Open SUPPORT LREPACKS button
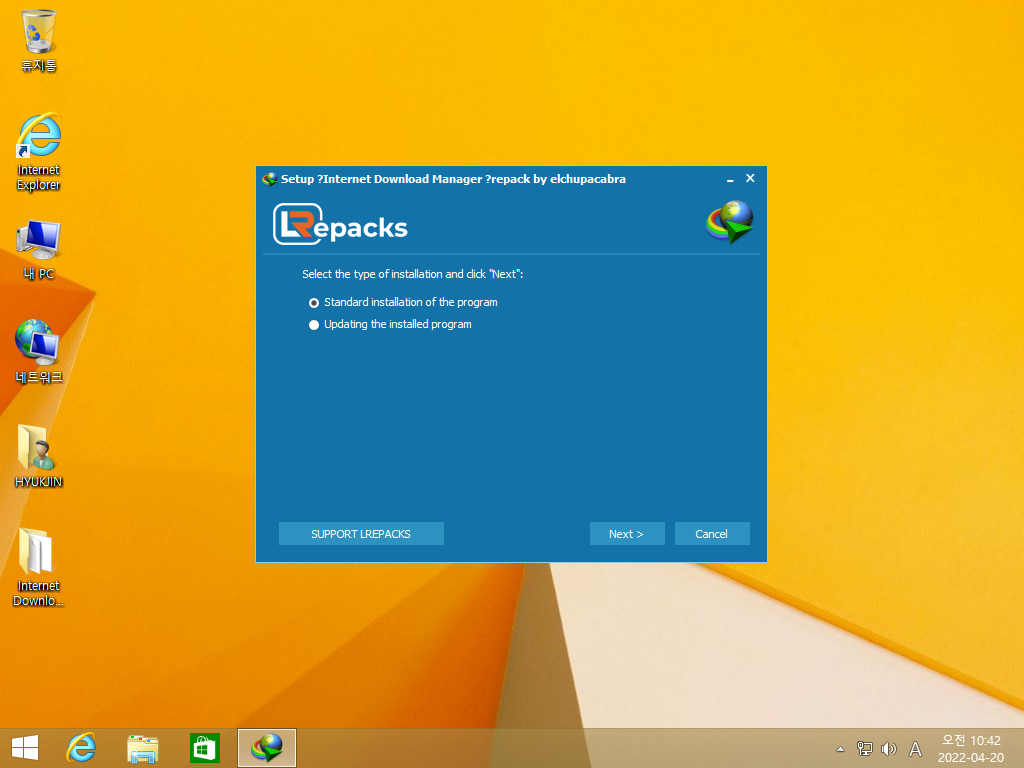The height and width of the screenshot is (768, 1024). (361, 534)
